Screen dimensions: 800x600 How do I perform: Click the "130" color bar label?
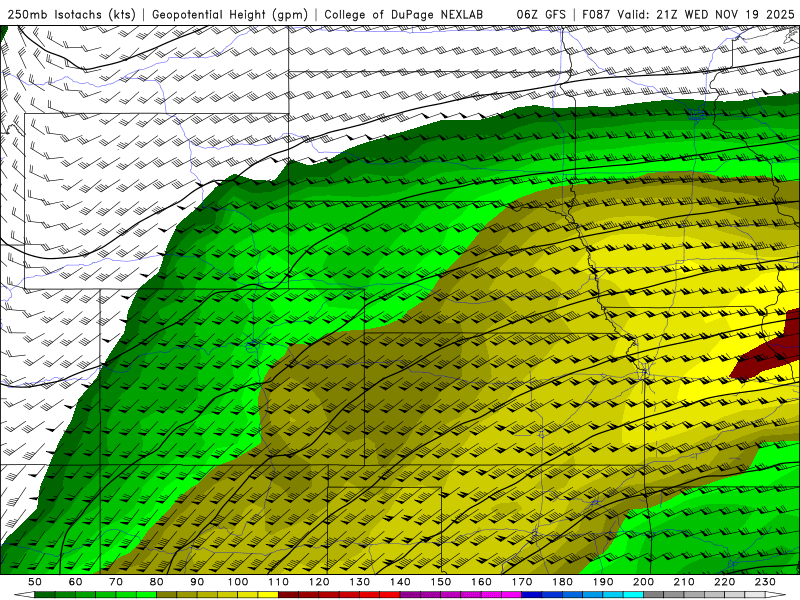pos(360,582)
